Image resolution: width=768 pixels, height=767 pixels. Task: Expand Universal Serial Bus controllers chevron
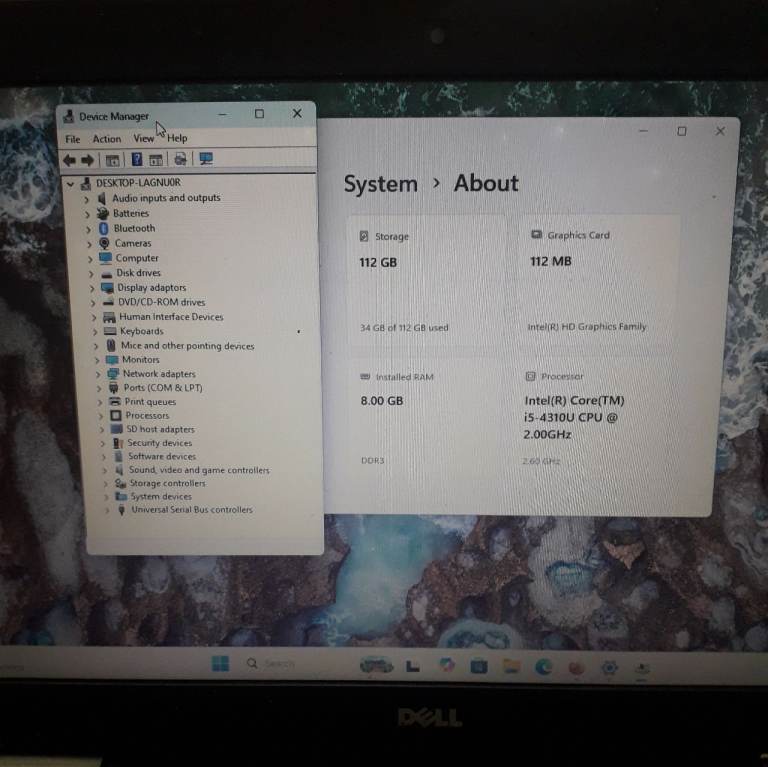tap(107, 510)
